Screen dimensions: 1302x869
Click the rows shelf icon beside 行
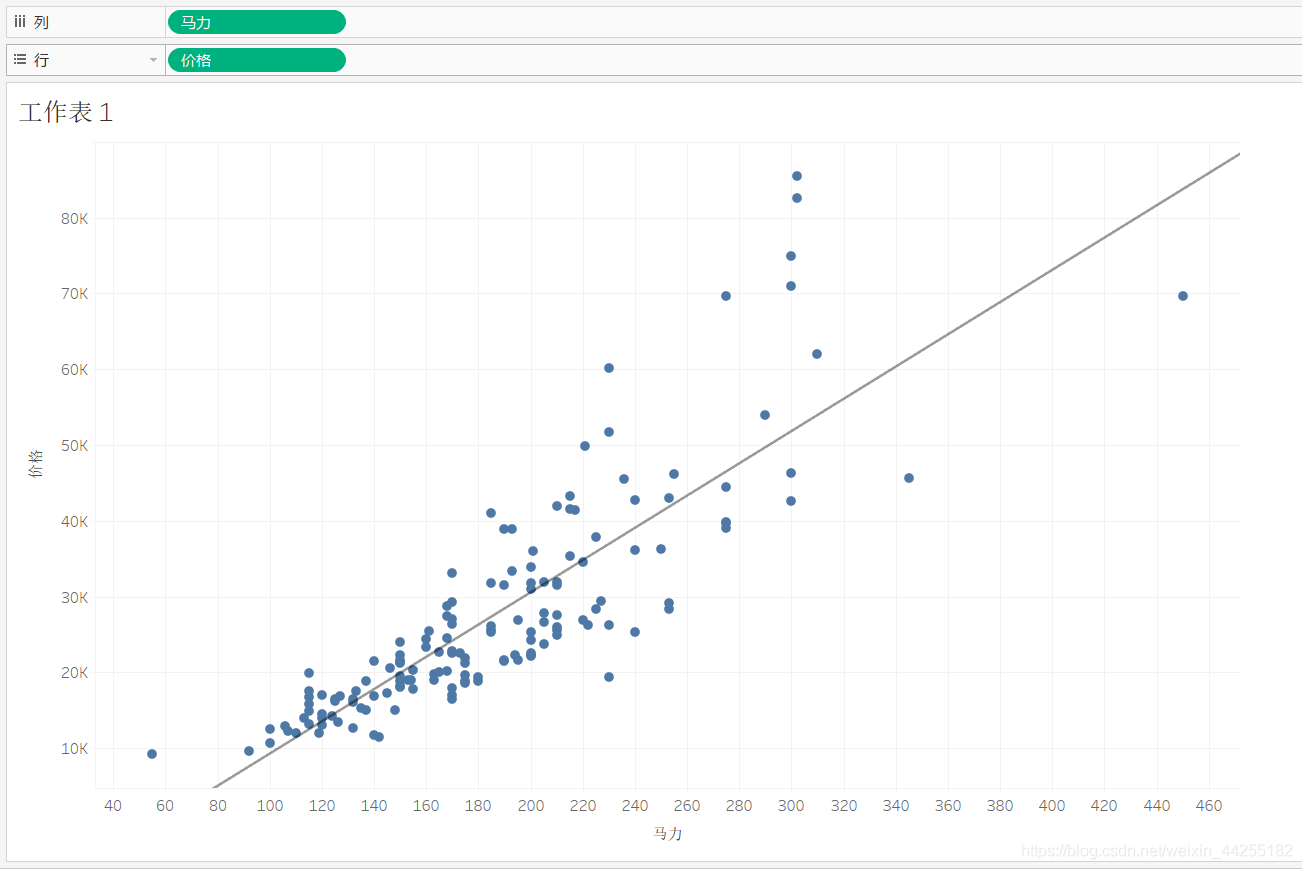19,60
